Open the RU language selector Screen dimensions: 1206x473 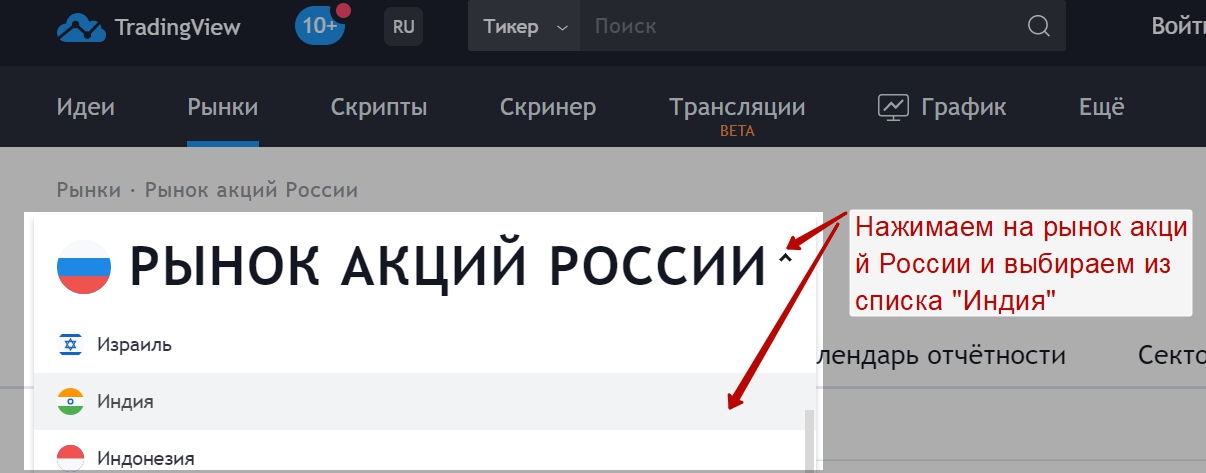click(403, 27)
